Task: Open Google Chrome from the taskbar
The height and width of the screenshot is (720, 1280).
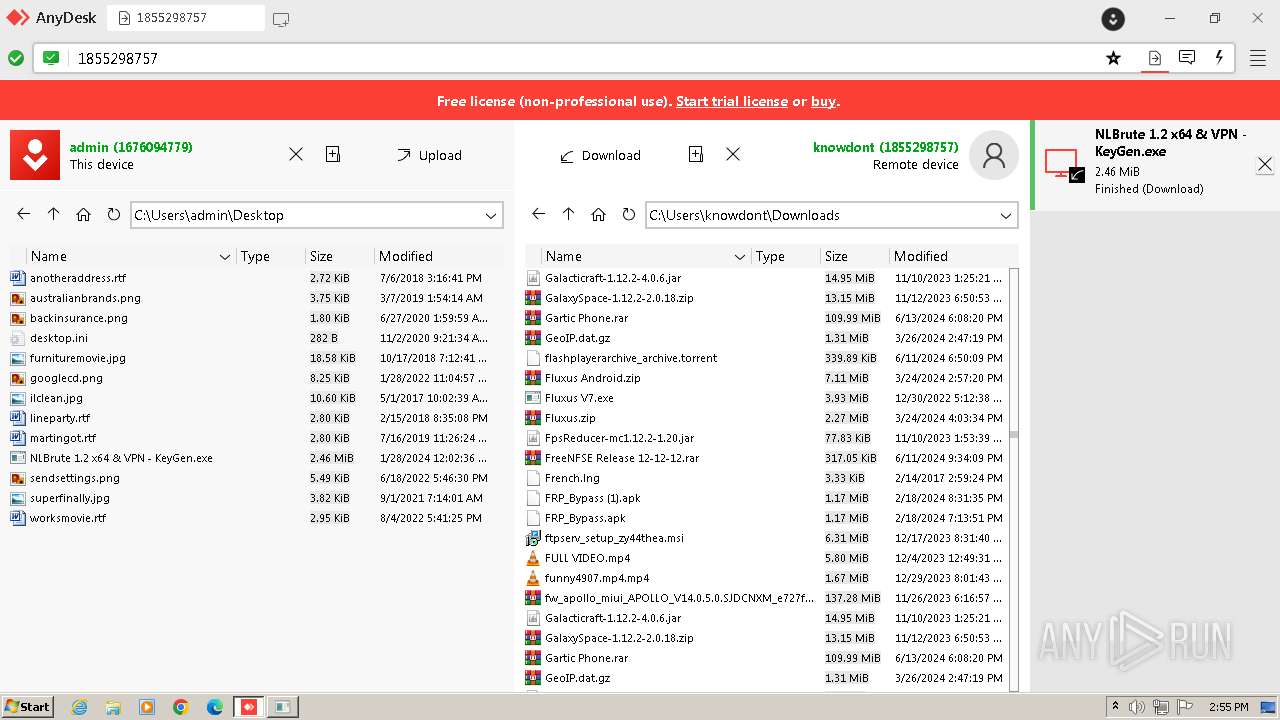Action: 181,707
